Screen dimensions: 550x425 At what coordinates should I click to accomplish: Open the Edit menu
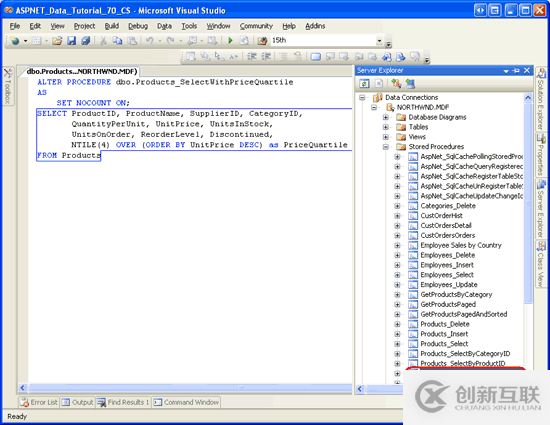[x=35, y=26]
